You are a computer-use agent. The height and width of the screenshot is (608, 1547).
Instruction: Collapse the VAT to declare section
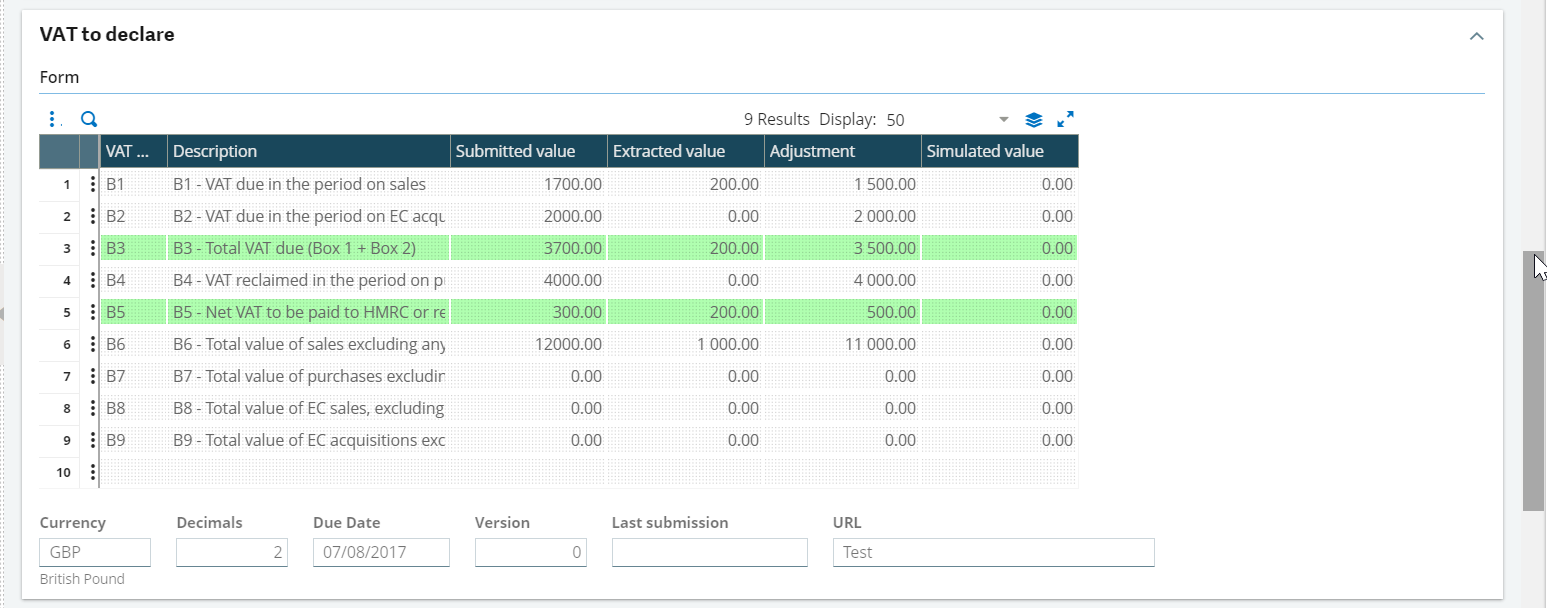tap(1476, 36)
